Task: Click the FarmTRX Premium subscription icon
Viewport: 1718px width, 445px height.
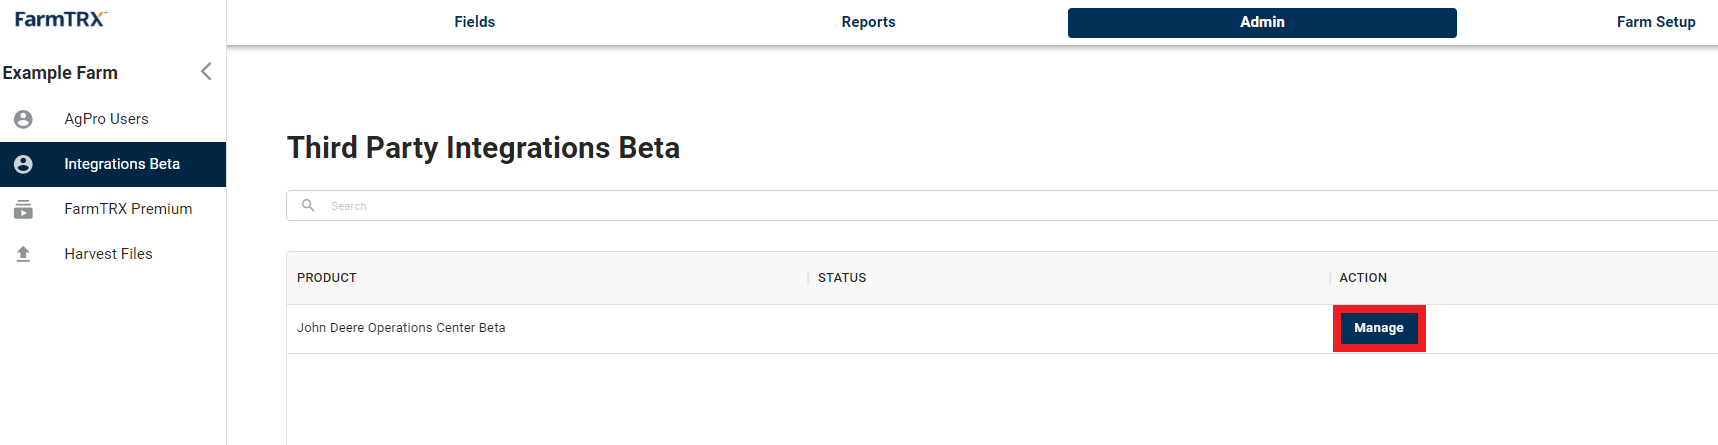Action: coord(23,209)
